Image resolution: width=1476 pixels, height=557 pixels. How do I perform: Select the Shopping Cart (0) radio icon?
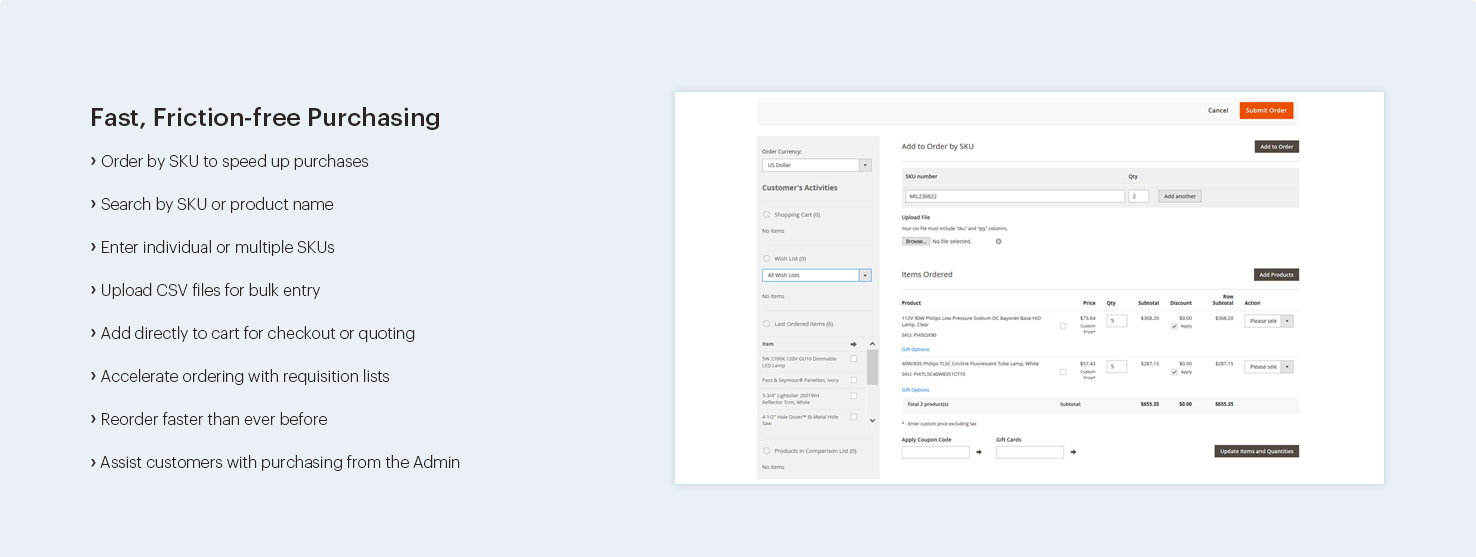(767, 214)
